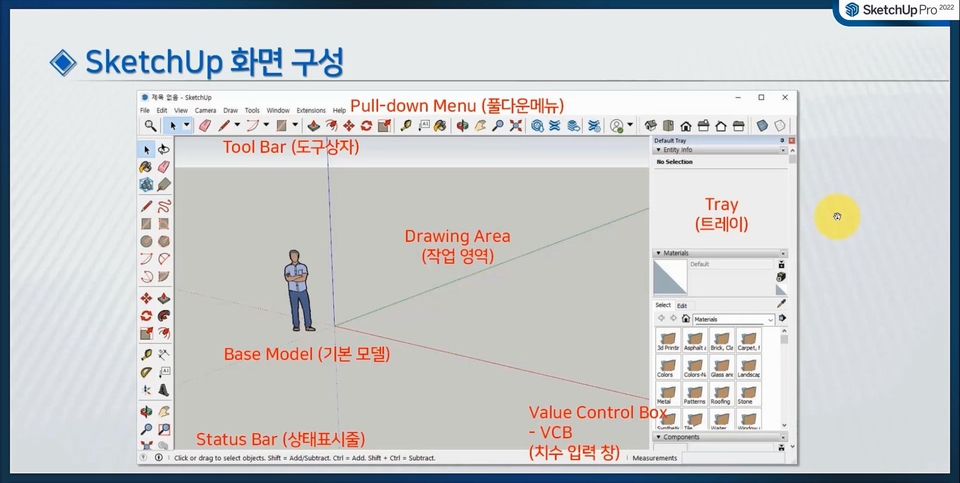Viewport: 960px width, 483px height.
Task: Click the materials Details arrow button
Action: [782, 318]
